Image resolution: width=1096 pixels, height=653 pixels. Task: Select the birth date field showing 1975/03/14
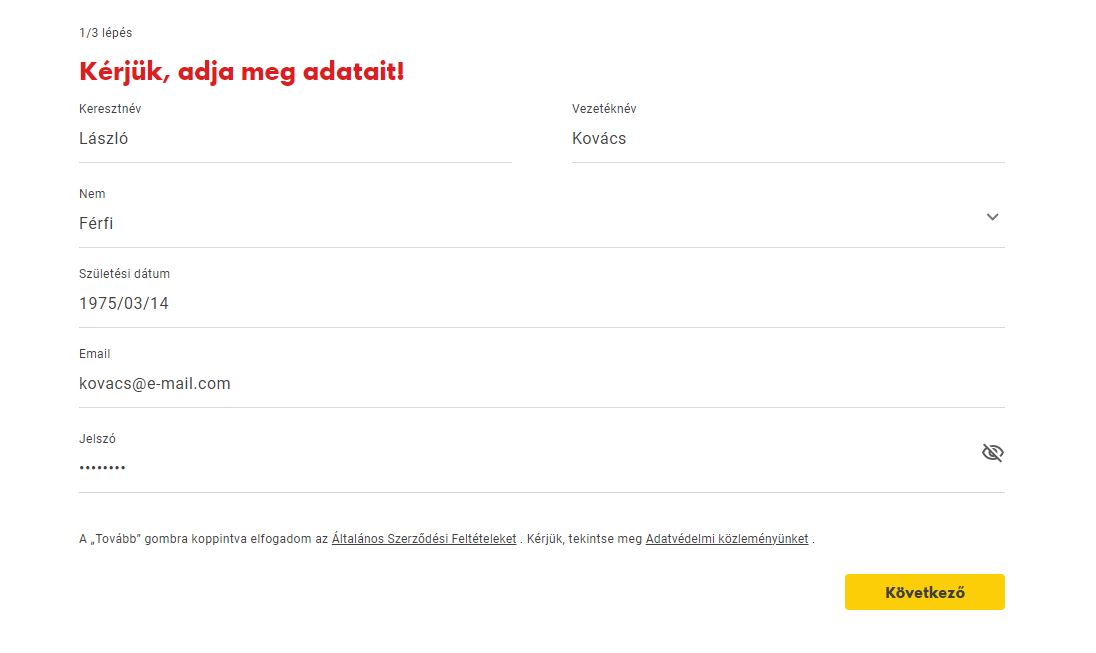click(x=540, y=304)
